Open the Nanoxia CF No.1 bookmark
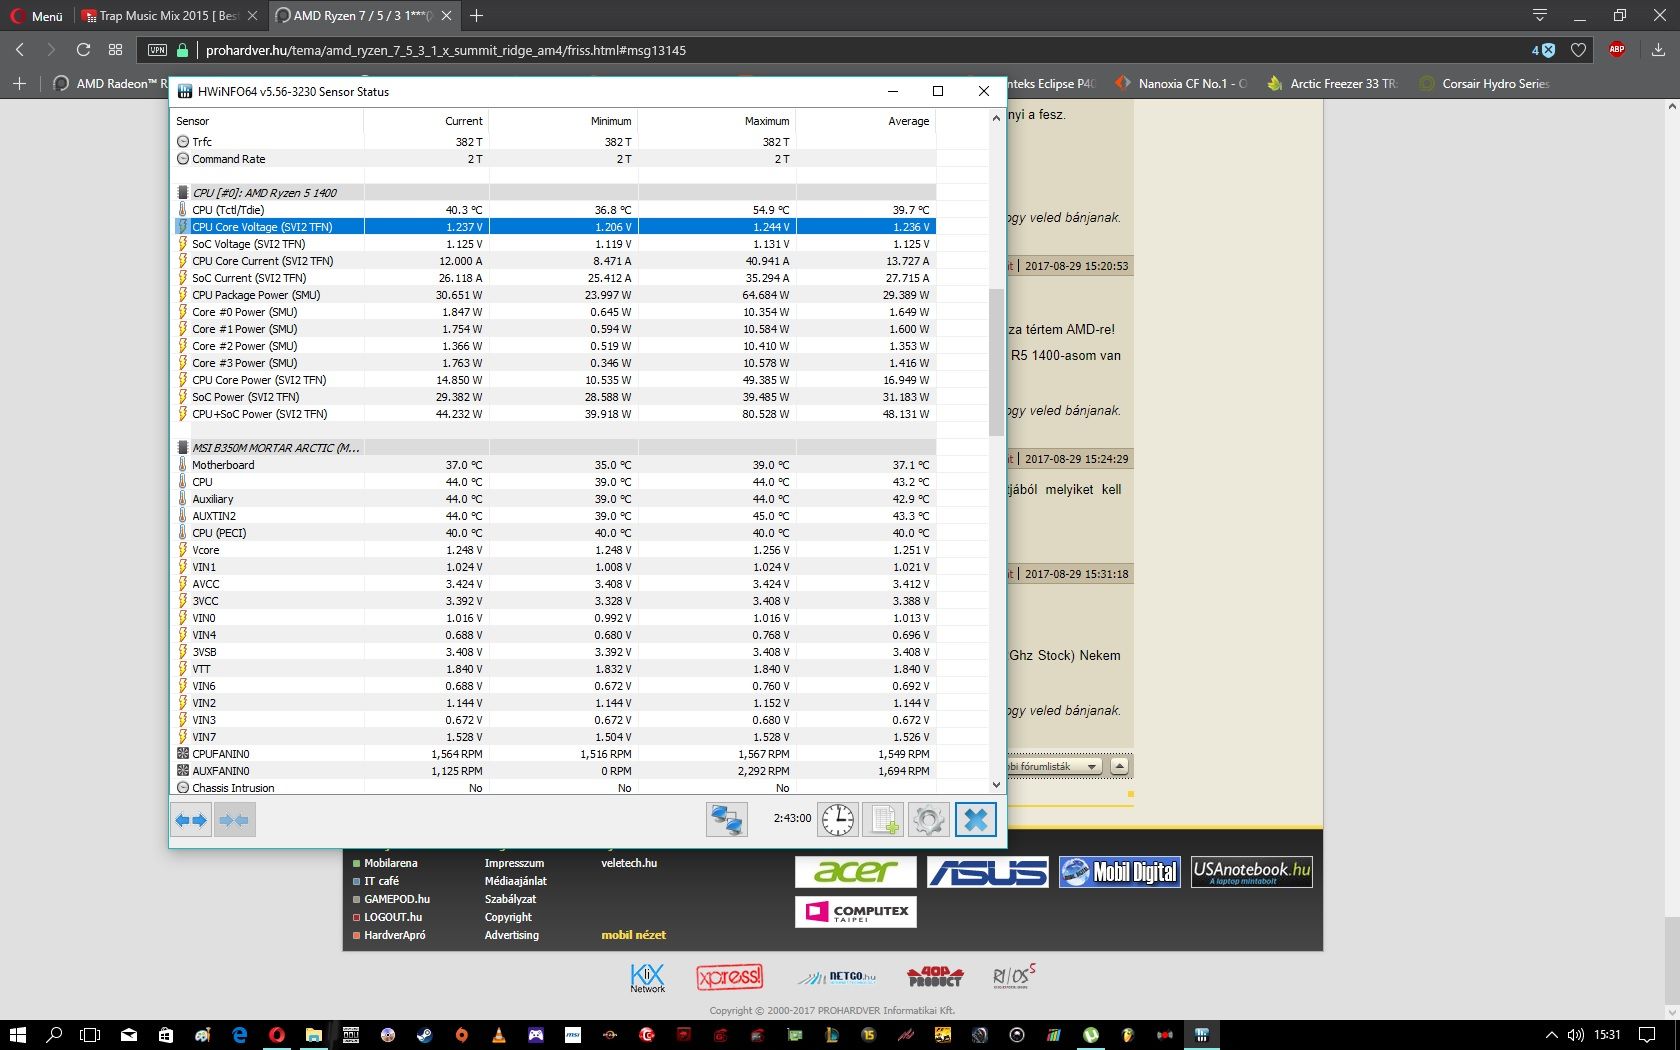The width and height of the screenshot is (1680, 1050). point(1181,84)
